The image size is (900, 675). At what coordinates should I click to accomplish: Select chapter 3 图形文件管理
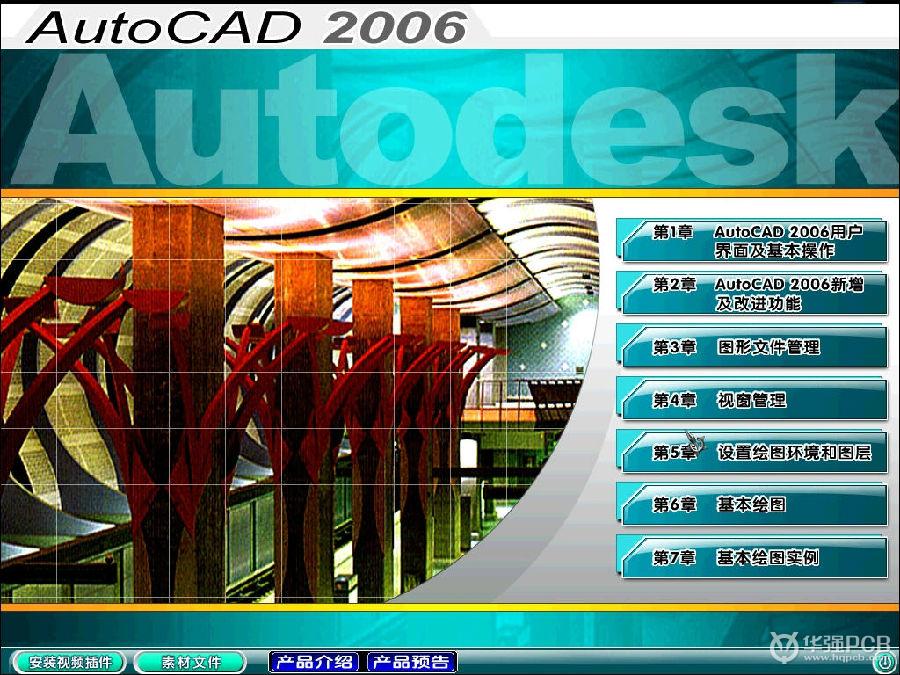[755, 347]
